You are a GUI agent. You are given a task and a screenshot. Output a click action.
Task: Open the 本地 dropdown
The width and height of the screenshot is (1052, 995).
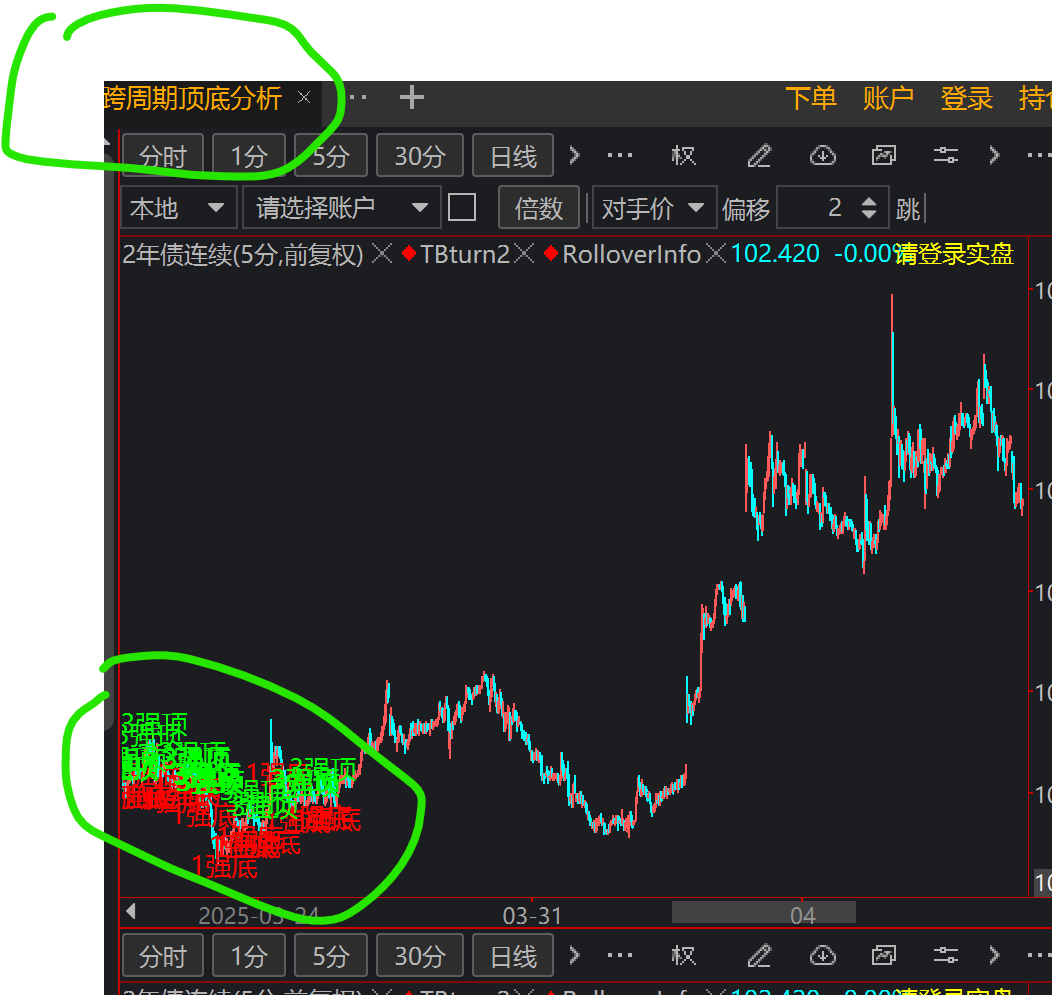point(177,208)
